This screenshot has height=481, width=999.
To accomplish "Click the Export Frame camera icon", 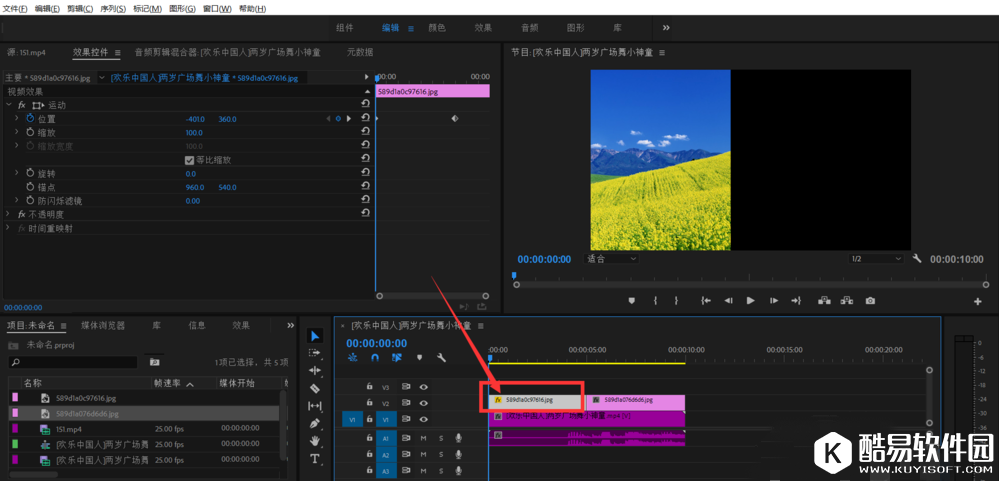I will pos(870,300).
